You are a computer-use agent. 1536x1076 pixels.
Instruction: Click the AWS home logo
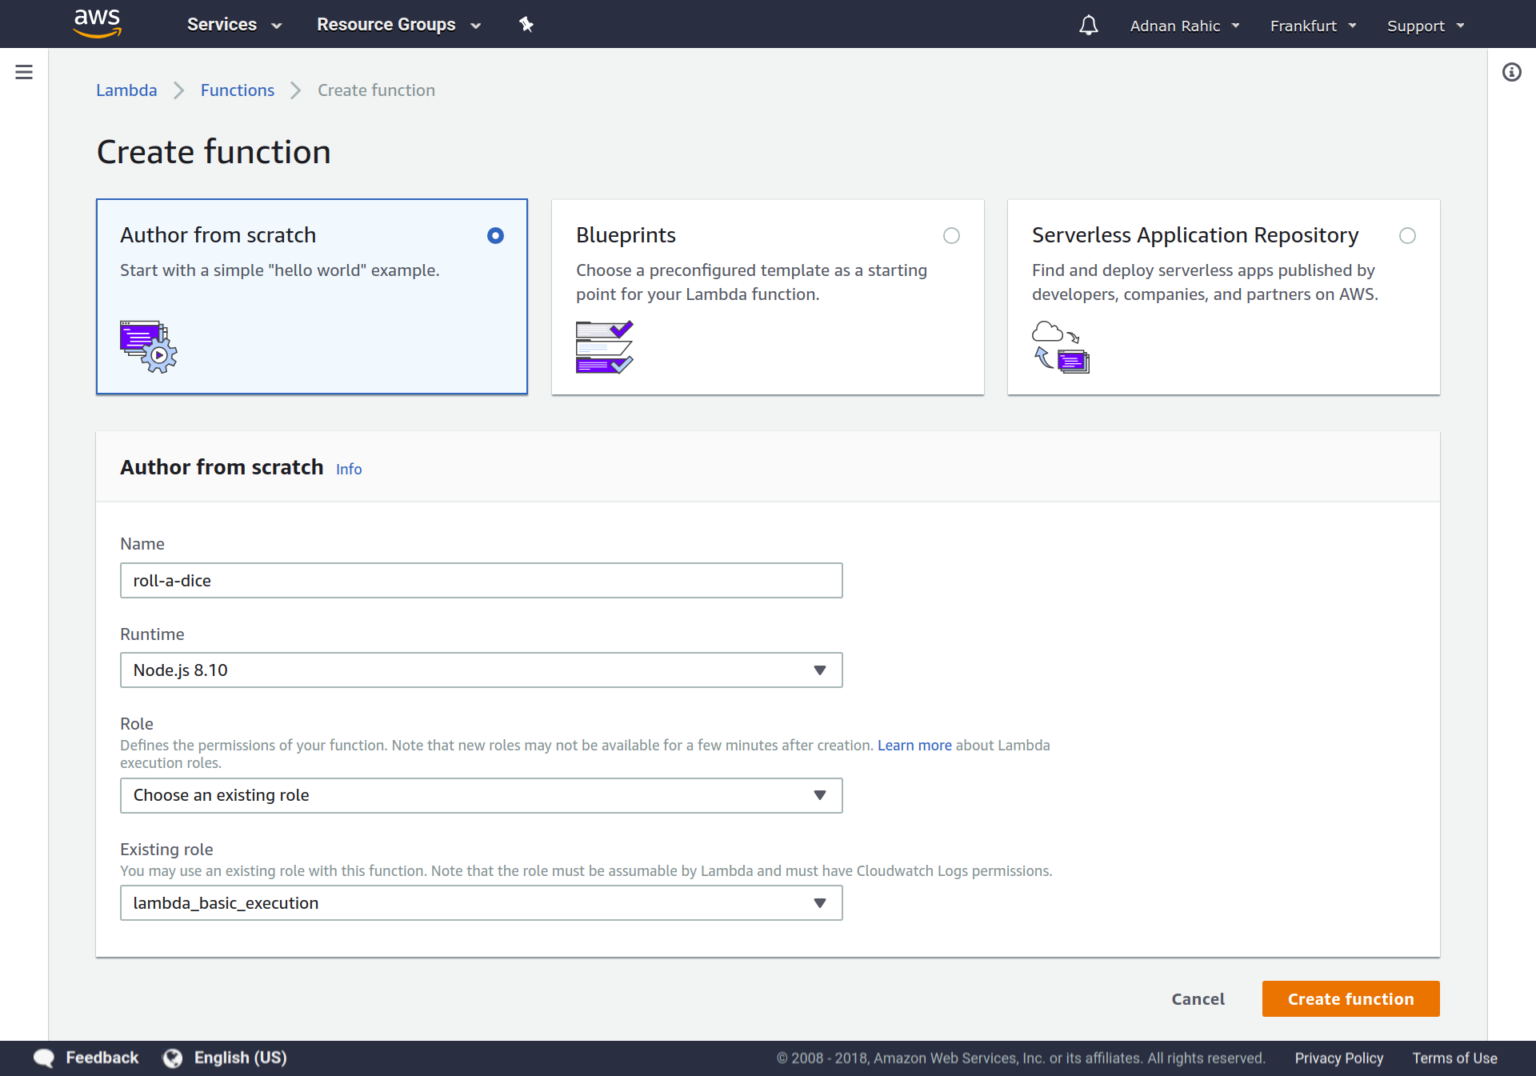[97, 23]
